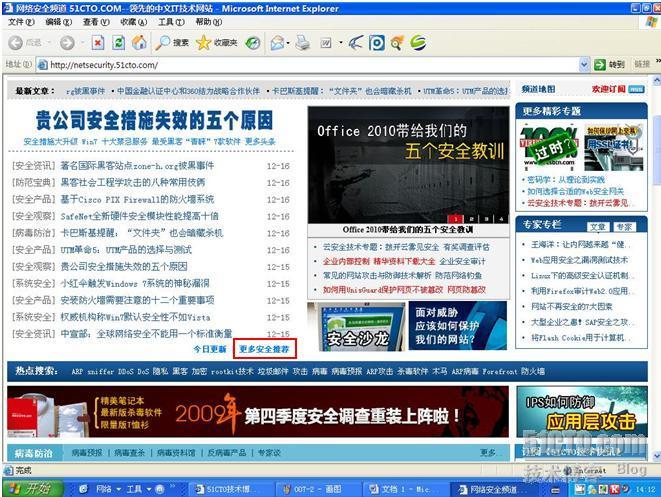The image size is (661, 497).
Task: Stop page loading with red X icon
Action: click(x=98, y=43)
